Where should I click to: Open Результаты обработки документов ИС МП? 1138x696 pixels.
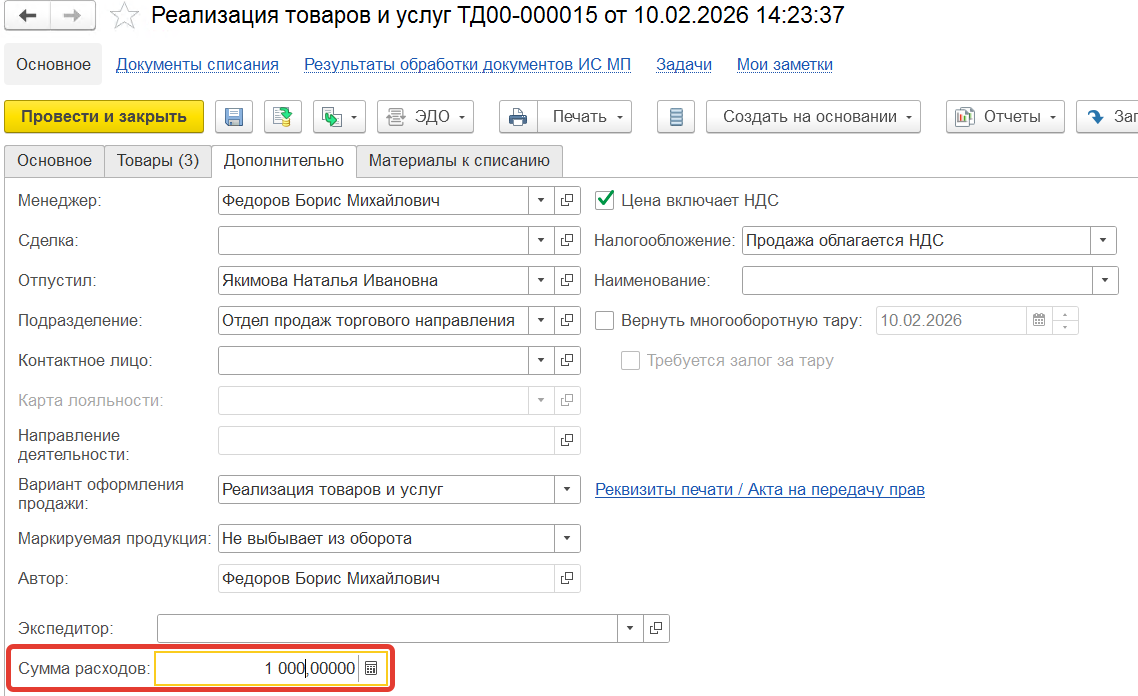click(467, 65)
